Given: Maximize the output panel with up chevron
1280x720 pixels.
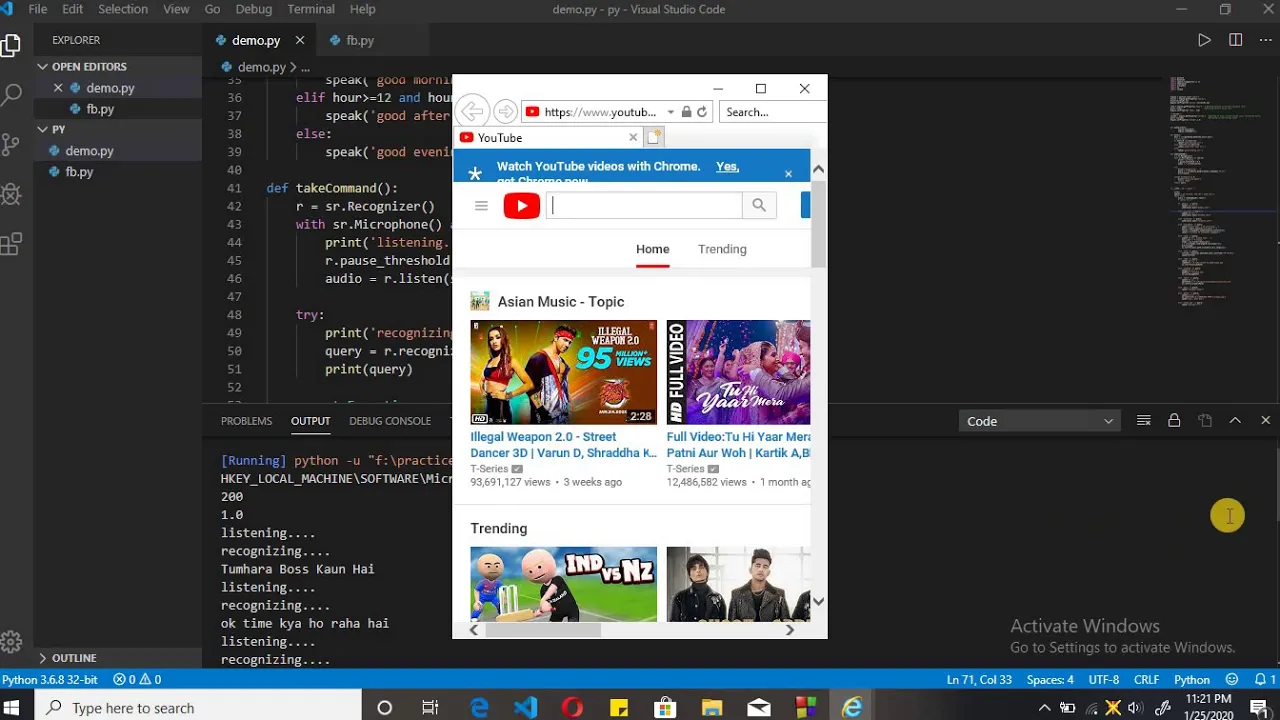Looking at the screenshot, I should [1235, 421].
